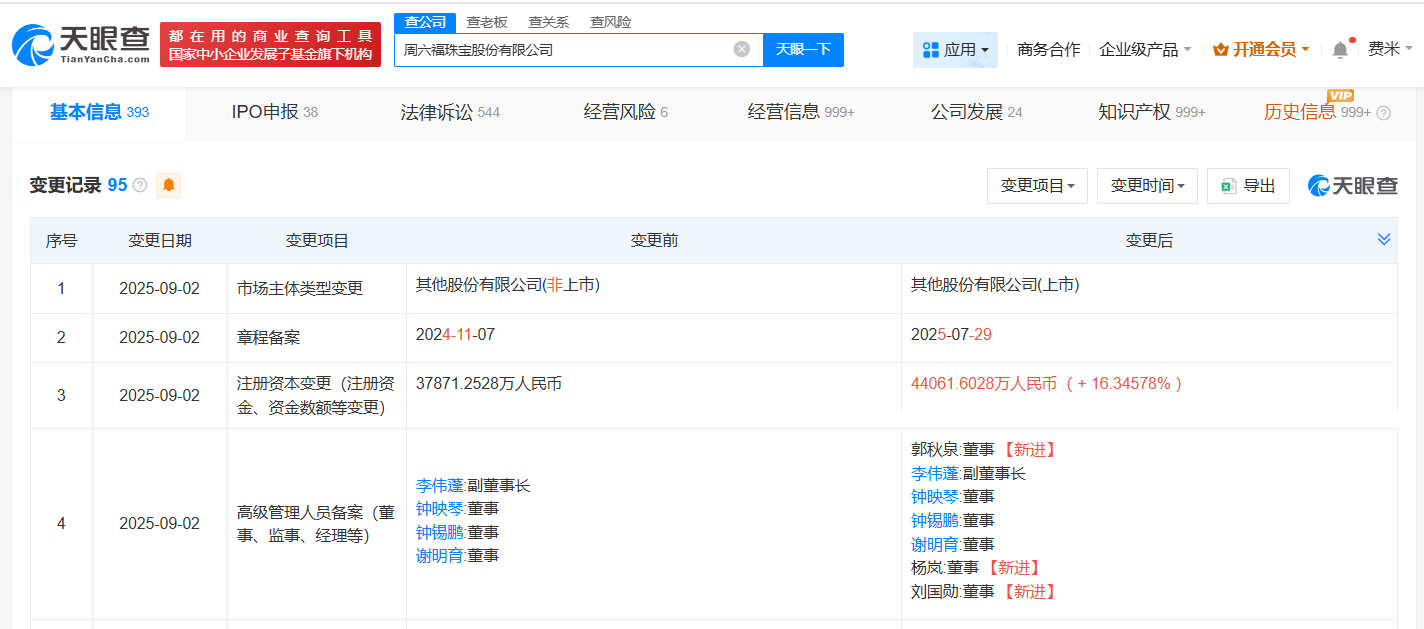Click the 天眼一下 search button

tap(803, 49)
